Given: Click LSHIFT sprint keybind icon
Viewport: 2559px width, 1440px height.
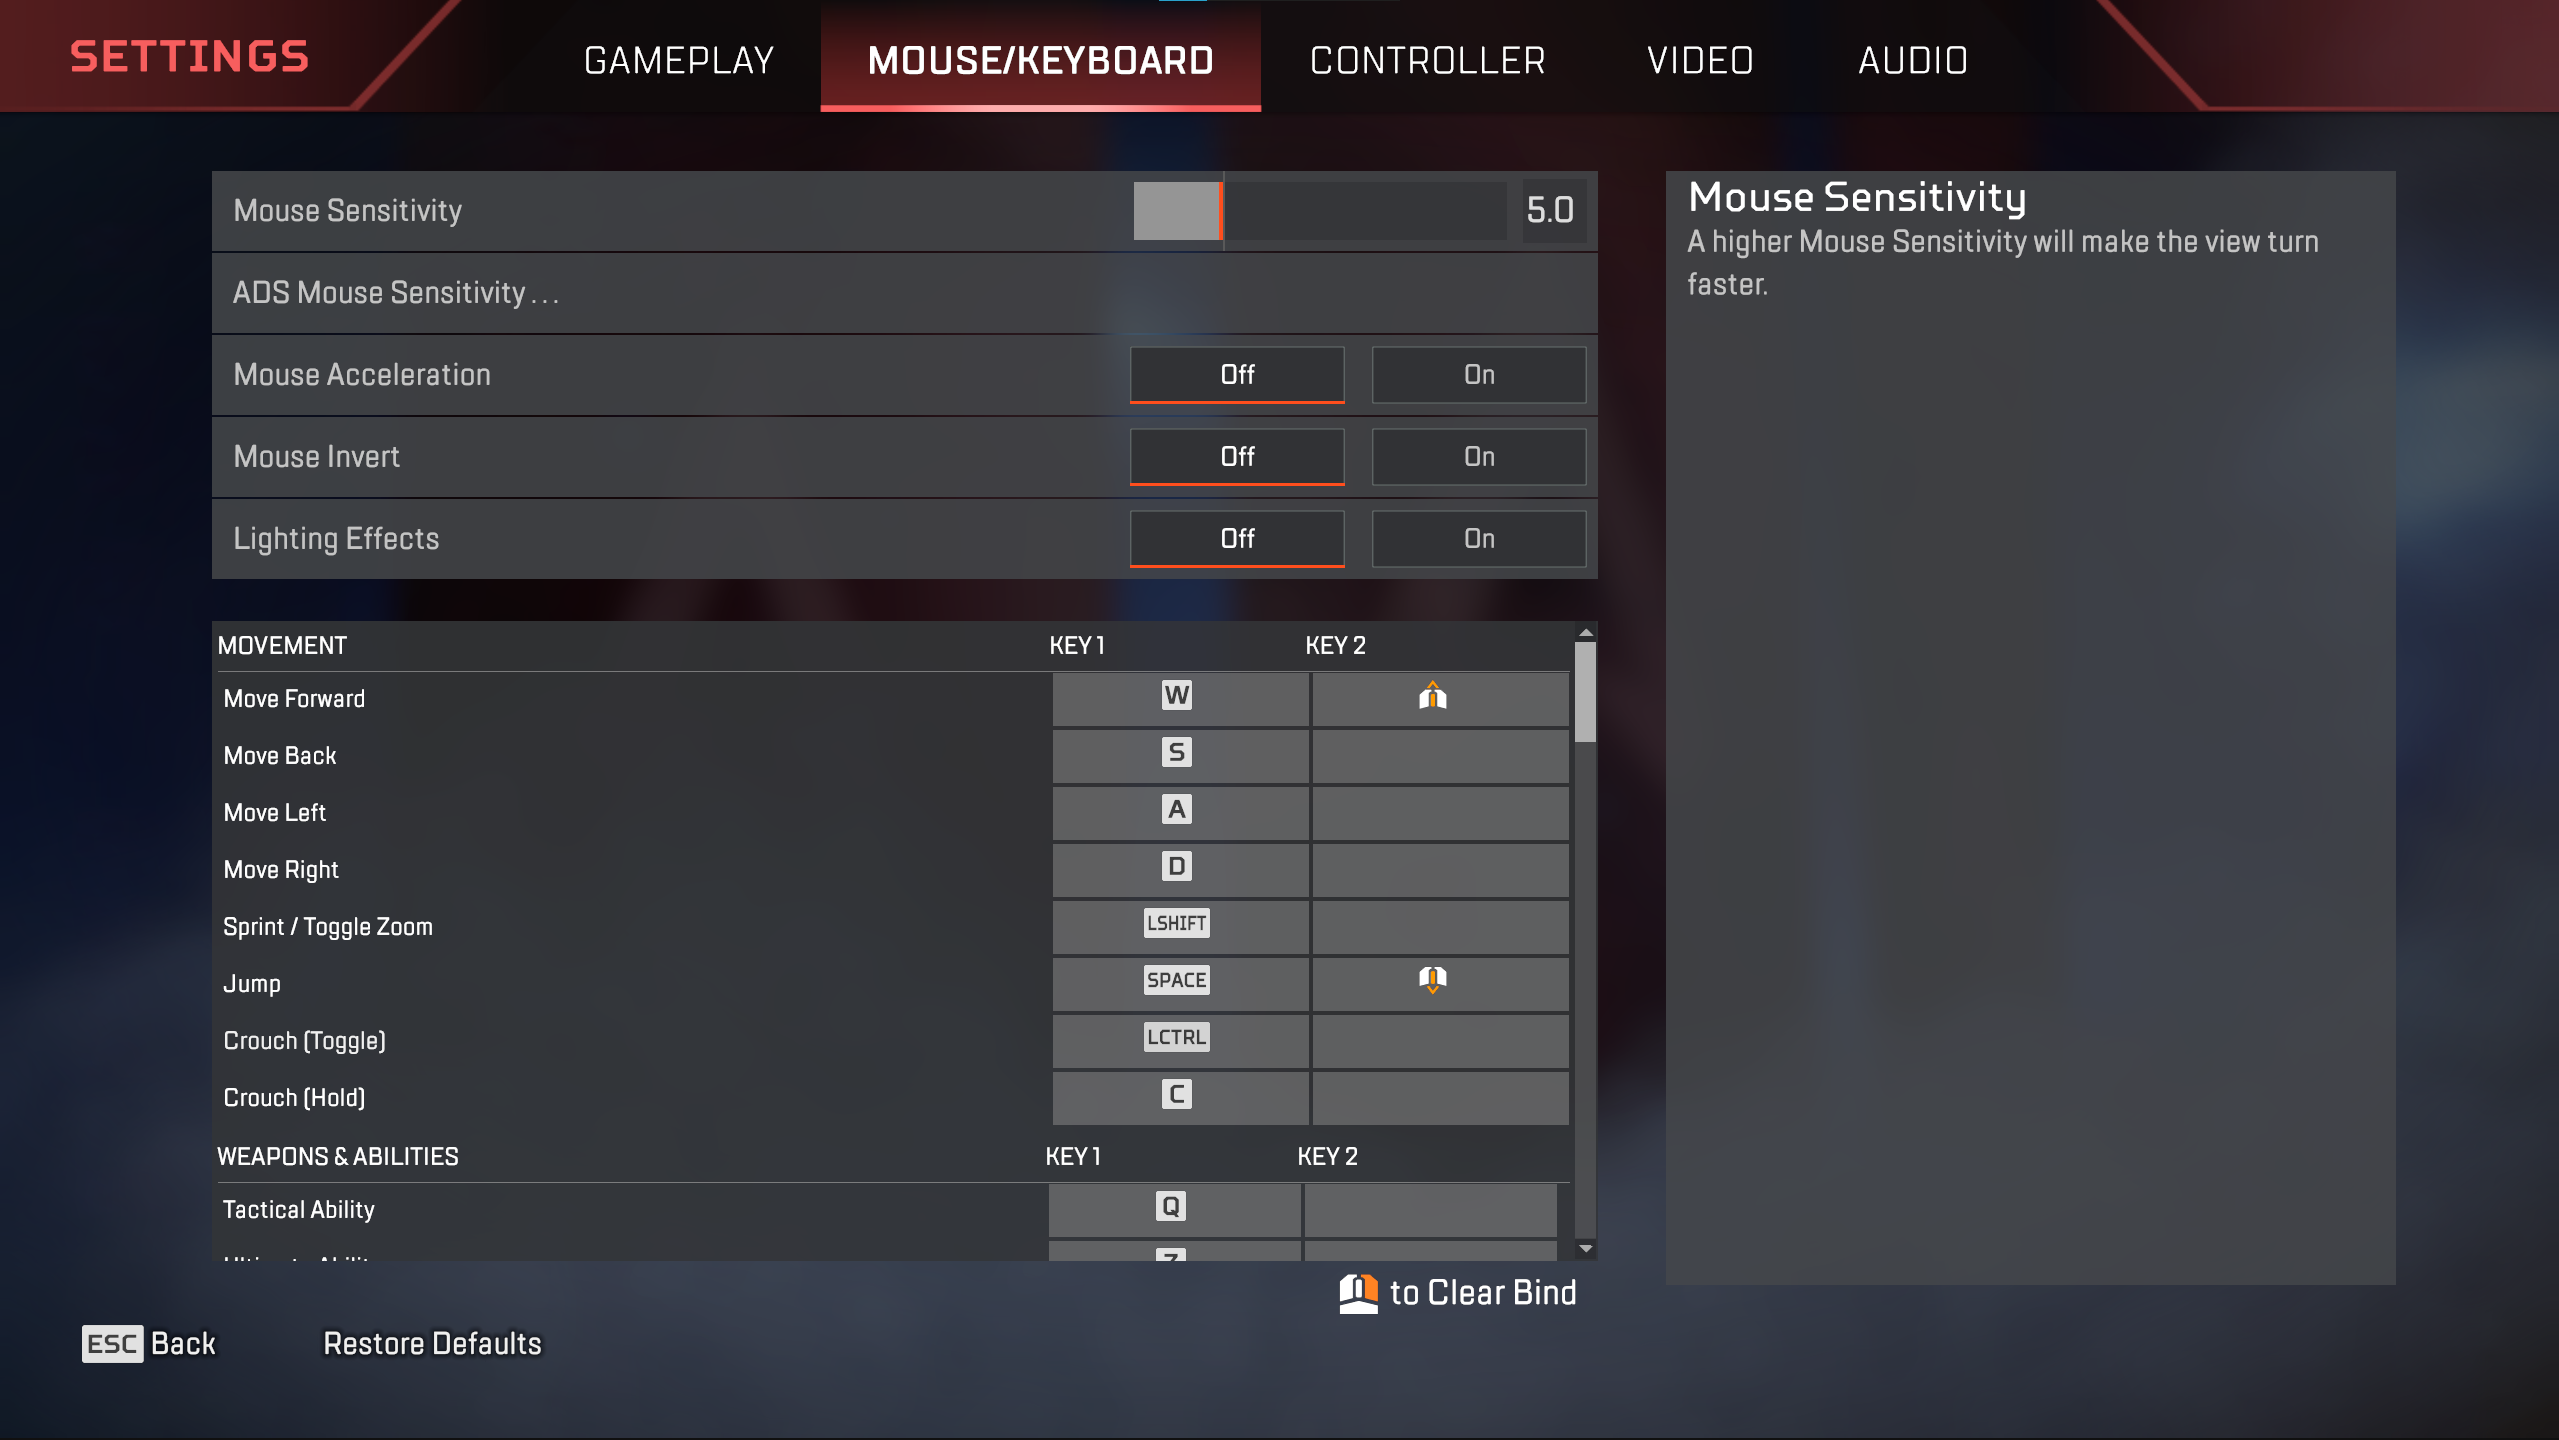Looking at the screenshot, I should coord(1174,923).
